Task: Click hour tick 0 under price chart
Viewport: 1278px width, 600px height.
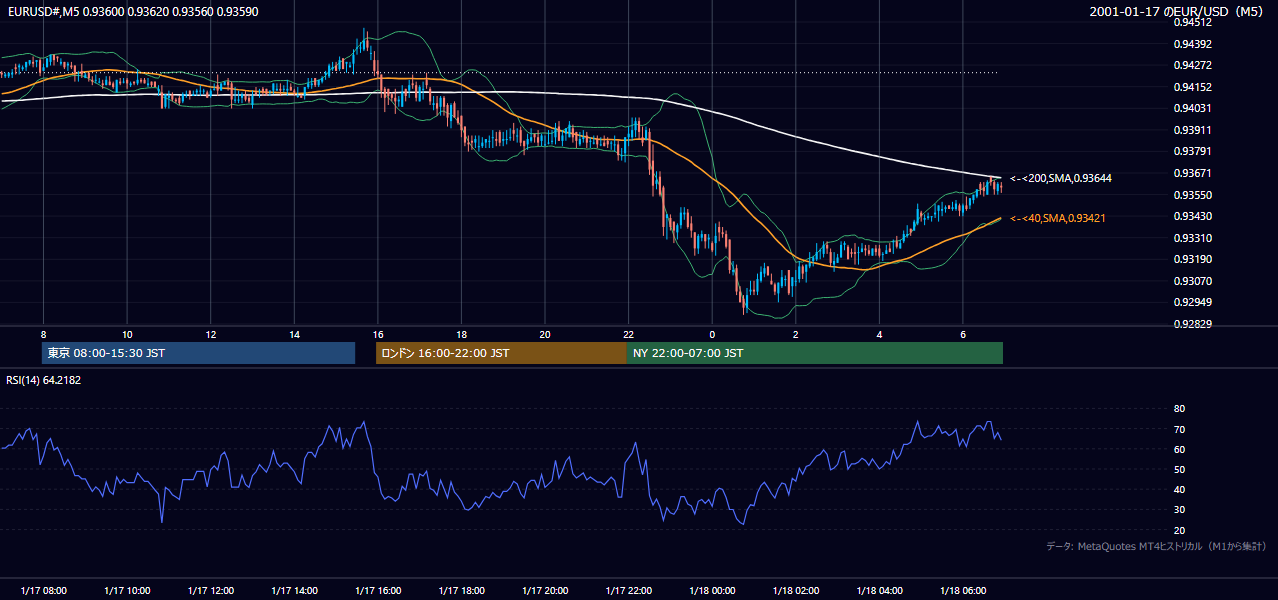Action: [712, 334]
